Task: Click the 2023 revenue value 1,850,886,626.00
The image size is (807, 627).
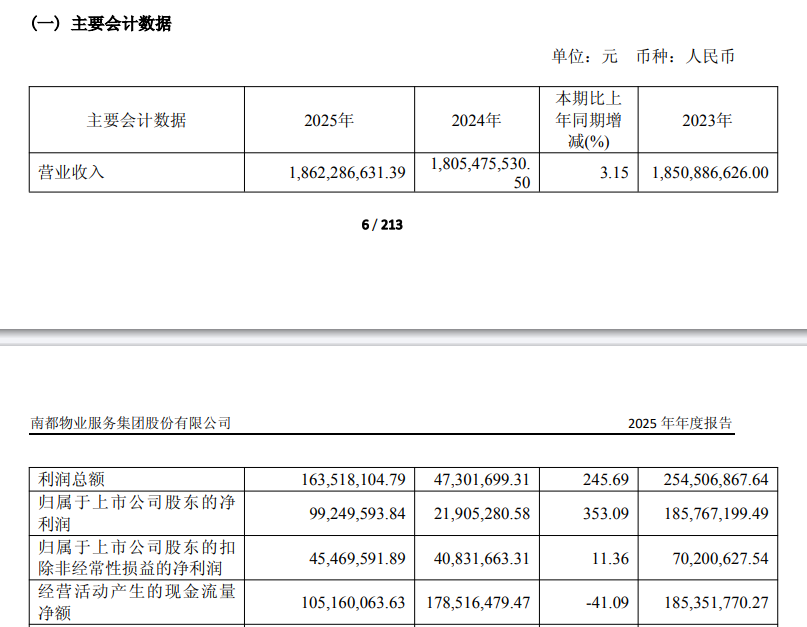Action: pyautogui.click(x=710, y=173)
